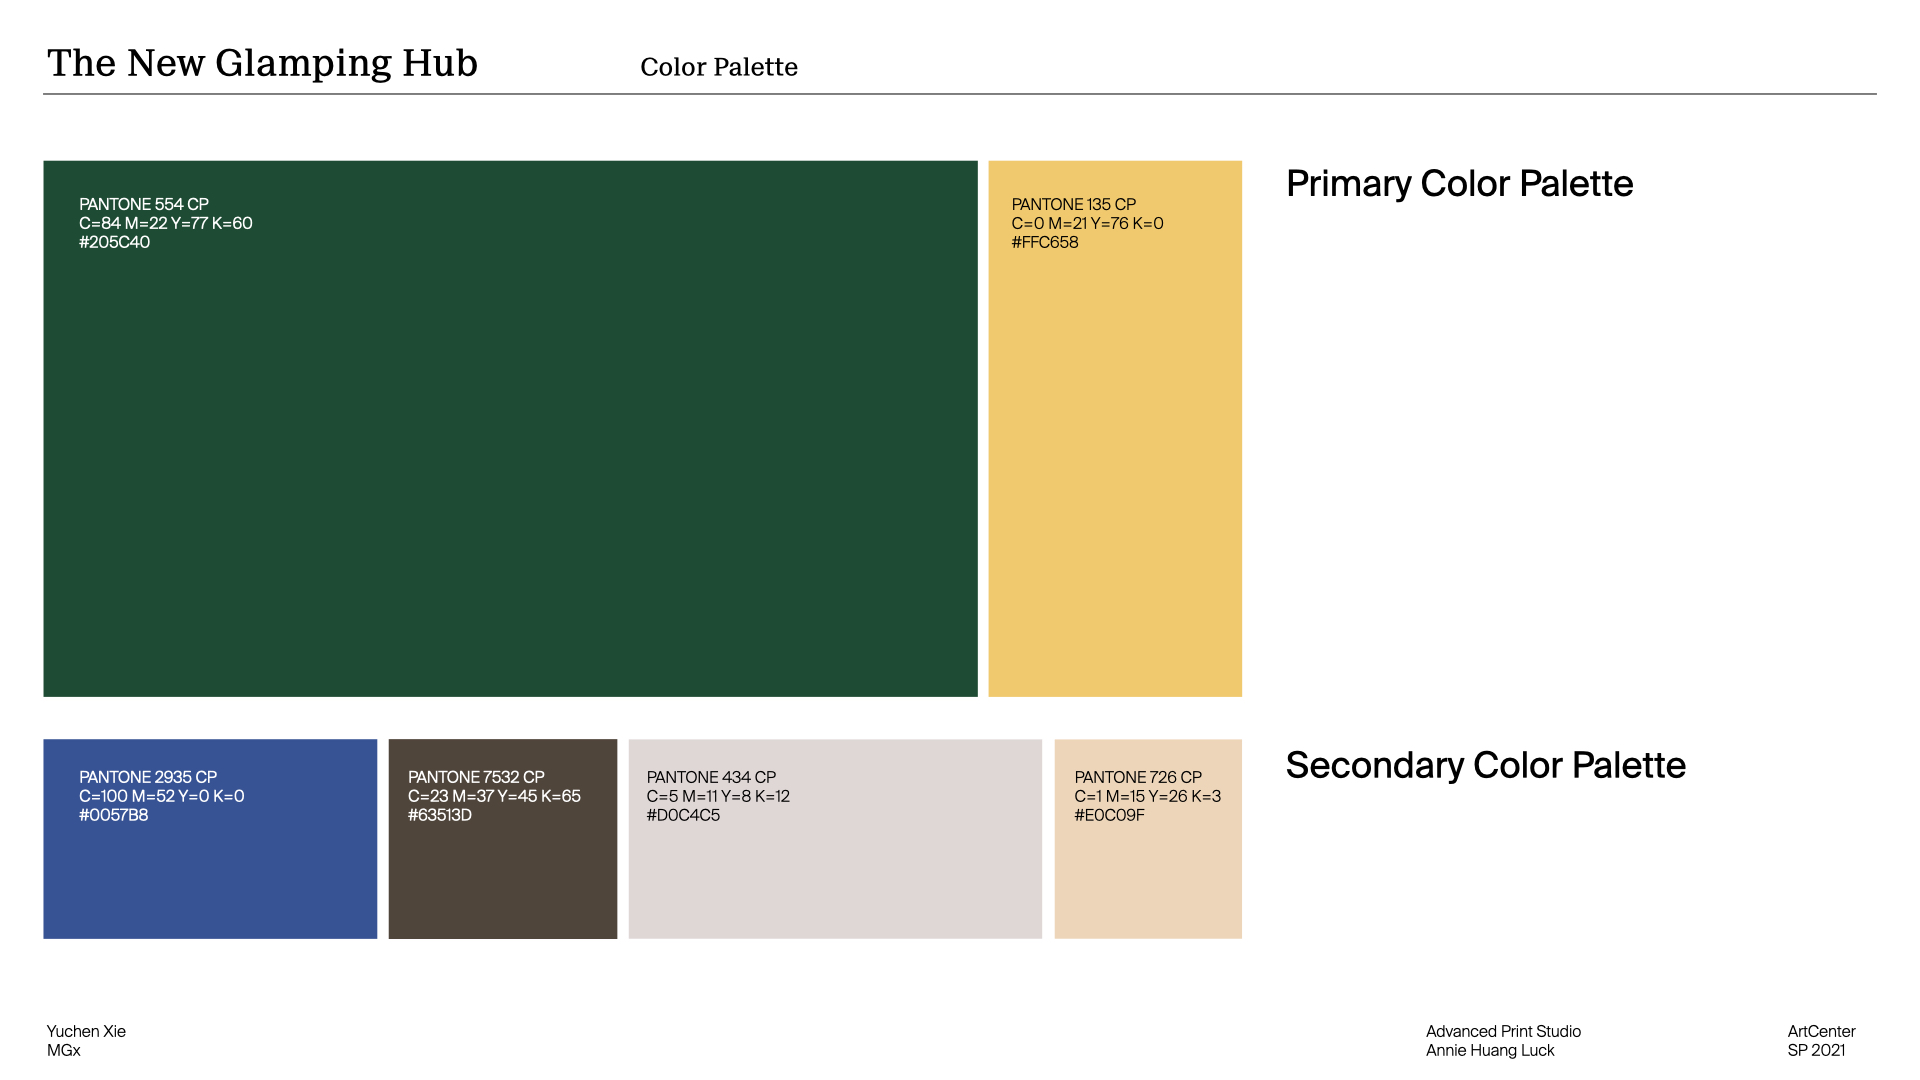1920x1080 pixels.
Task: Click the #63513D hex code text
Action: [x=440, y=815]
